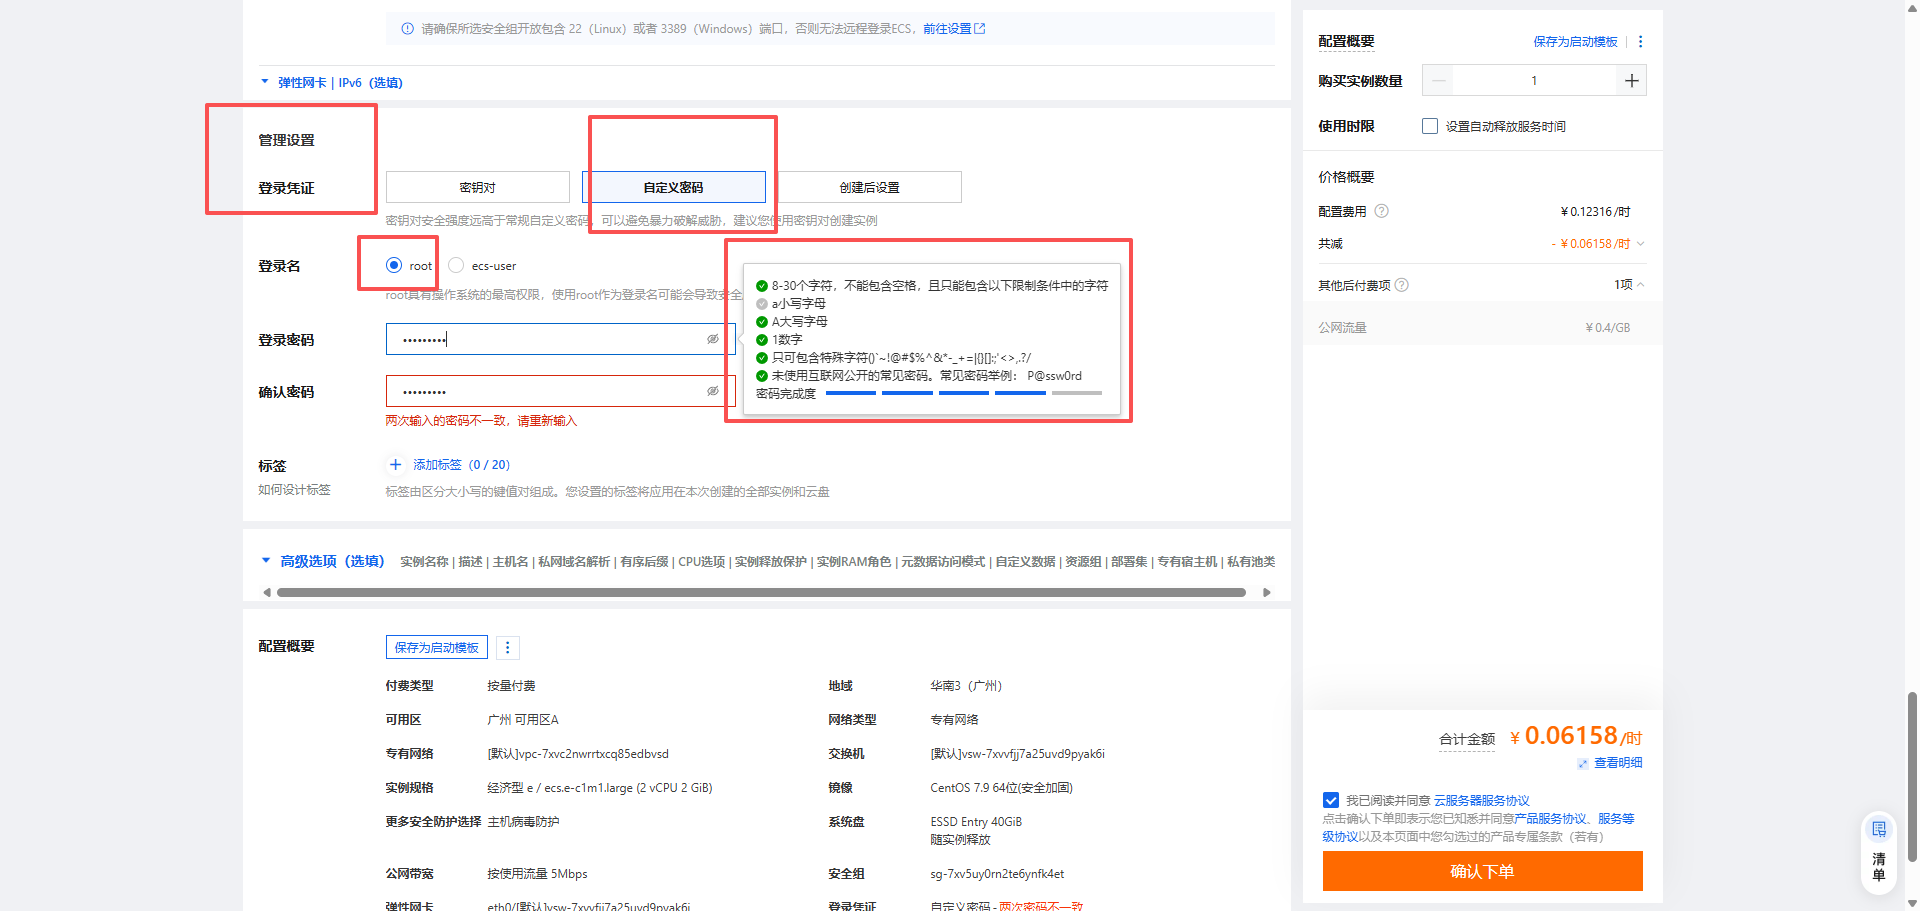Collapse the 弹性网卡 | IPv6 section
Image resolution: width=1920 pixels, height=911 pixels.
265,82
